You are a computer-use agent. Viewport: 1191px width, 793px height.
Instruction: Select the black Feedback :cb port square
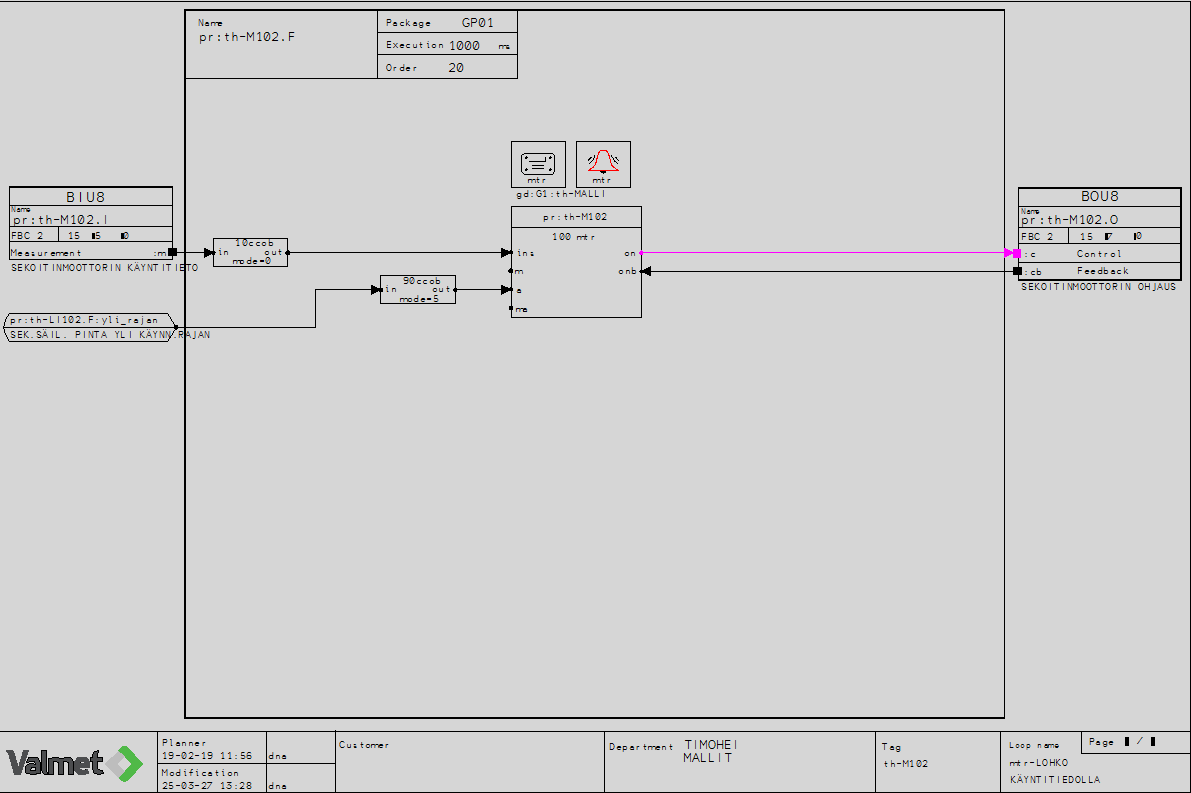coord(1017,271)
